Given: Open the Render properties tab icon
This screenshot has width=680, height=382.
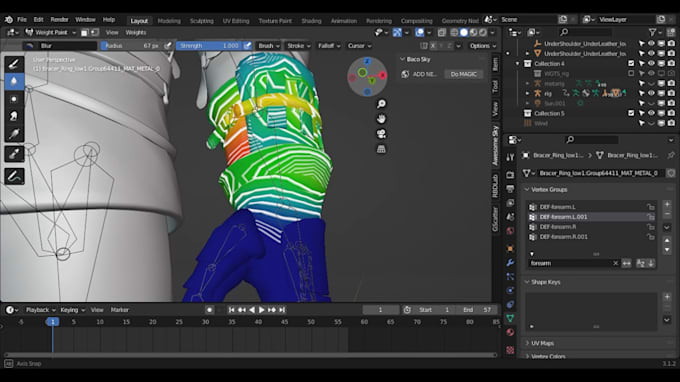Looking at the screenshot, I should pos(510,175).
